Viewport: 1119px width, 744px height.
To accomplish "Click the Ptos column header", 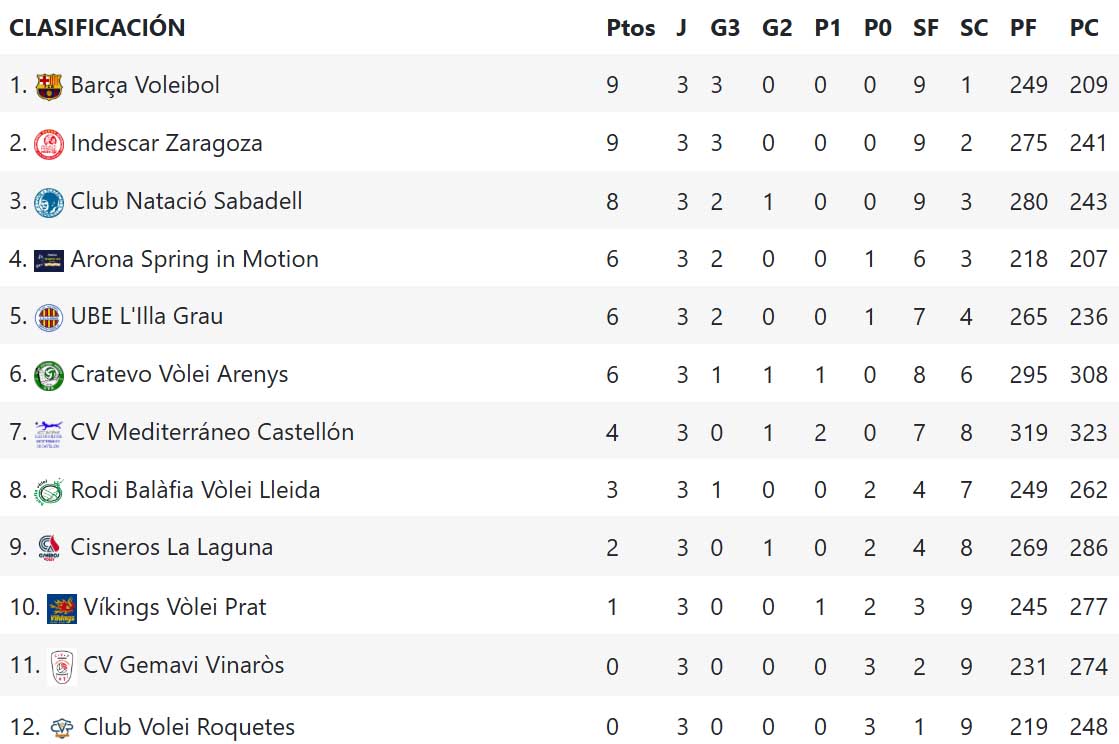I will pos(630,28).
